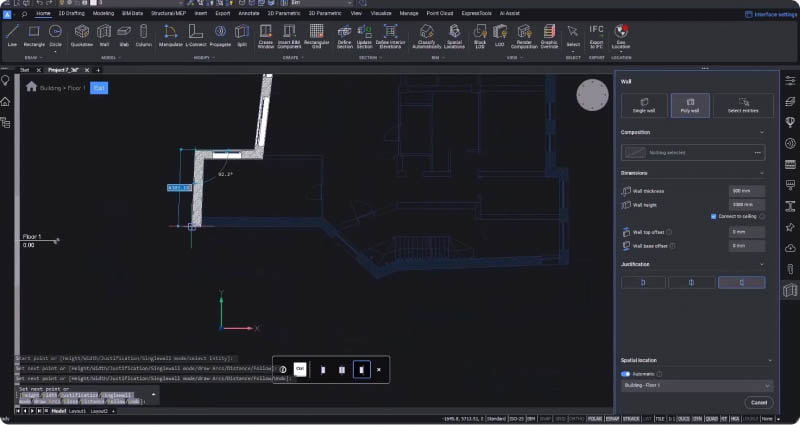Viewport: 800px width, 425px height.
Task: Toggle QUAD in status bar
Action: point(711,419)
